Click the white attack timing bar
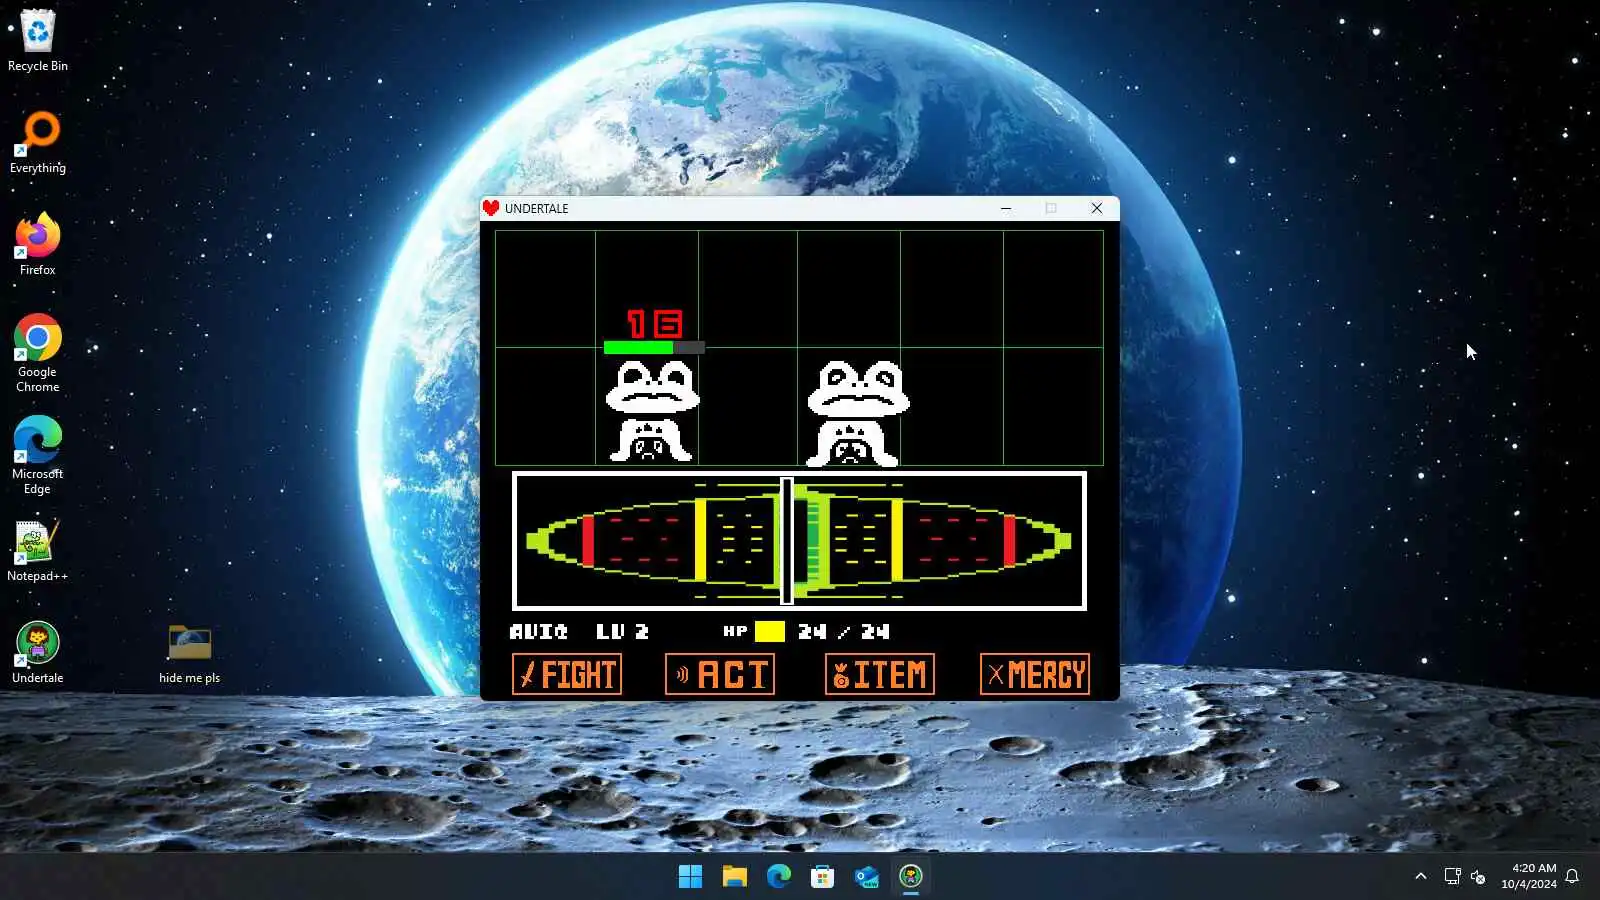The height and width of the screenshot is (900, 1600). point(787,541)
